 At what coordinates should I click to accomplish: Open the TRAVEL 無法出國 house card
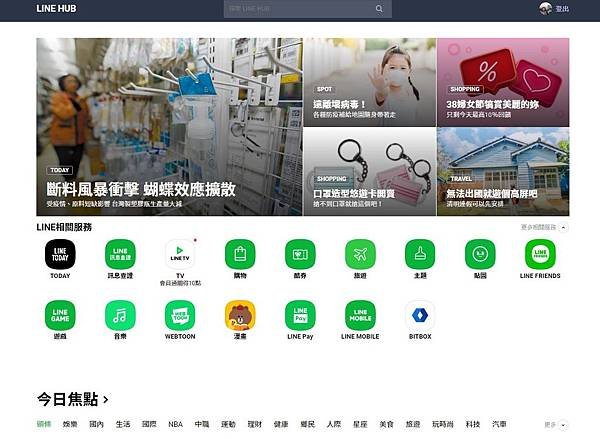[503, 172]
